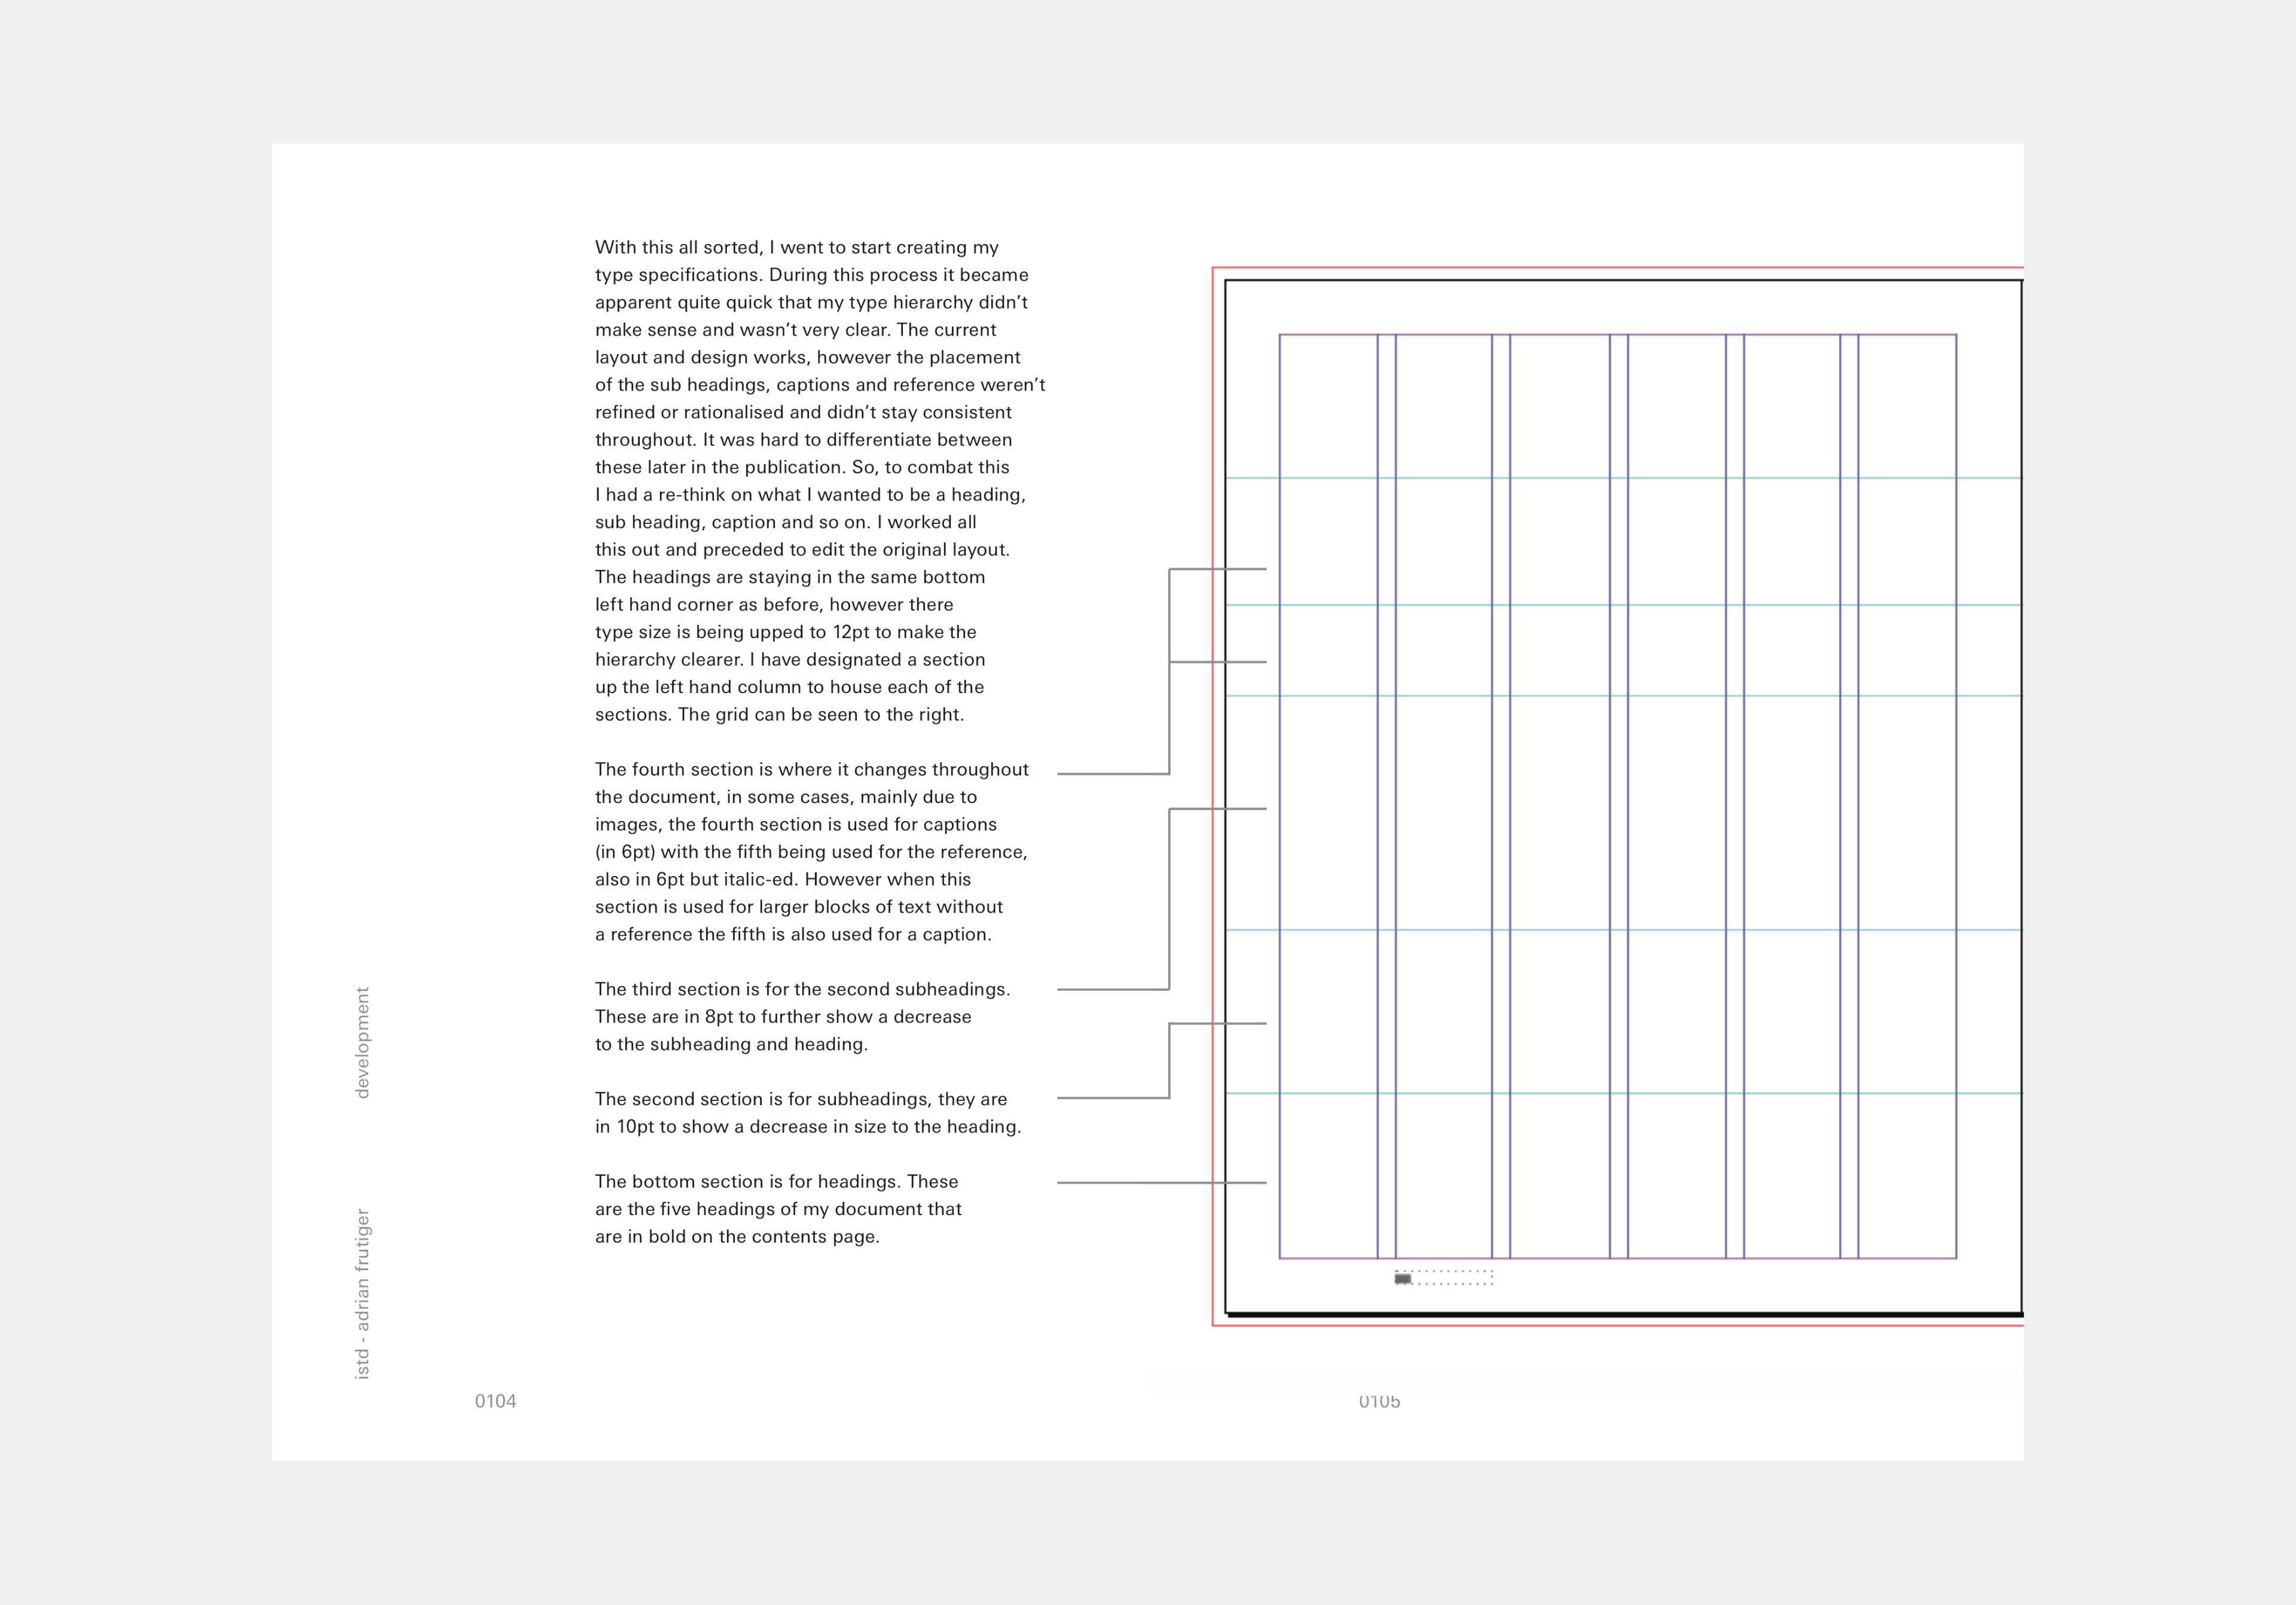Click the vertical label "development"

point(362,1043)
